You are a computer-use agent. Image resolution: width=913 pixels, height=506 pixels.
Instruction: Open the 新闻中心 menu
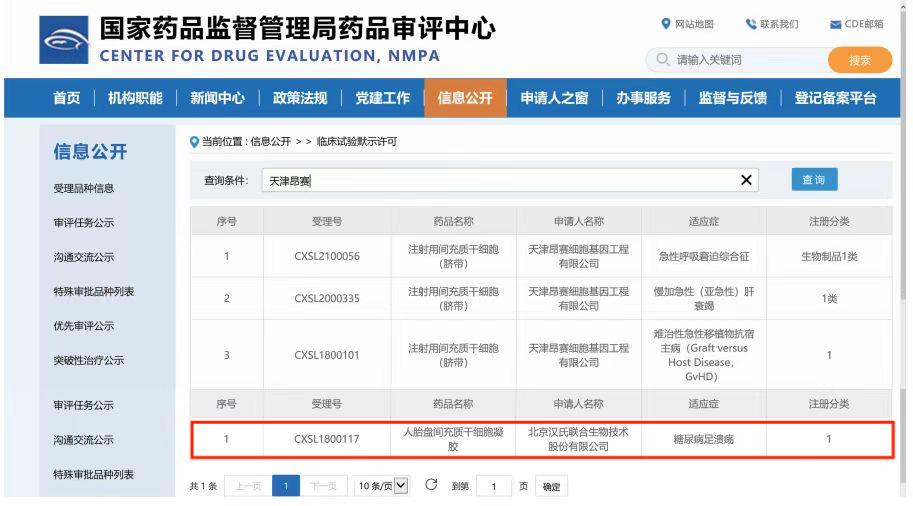coord(217,98)
